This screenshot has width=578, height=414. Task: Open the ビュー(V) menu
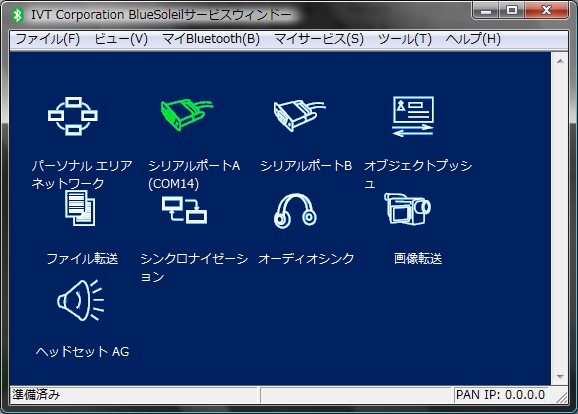click(x=121, y=39)
